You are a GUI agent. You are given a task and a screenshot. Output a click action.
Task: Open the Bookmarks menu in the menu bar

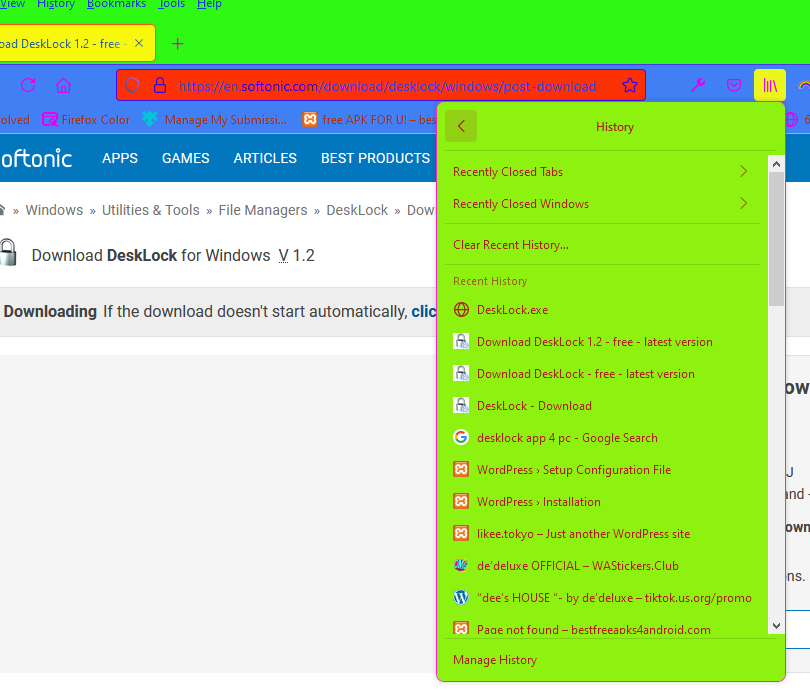pyautogui.click(x=116, y=5)
